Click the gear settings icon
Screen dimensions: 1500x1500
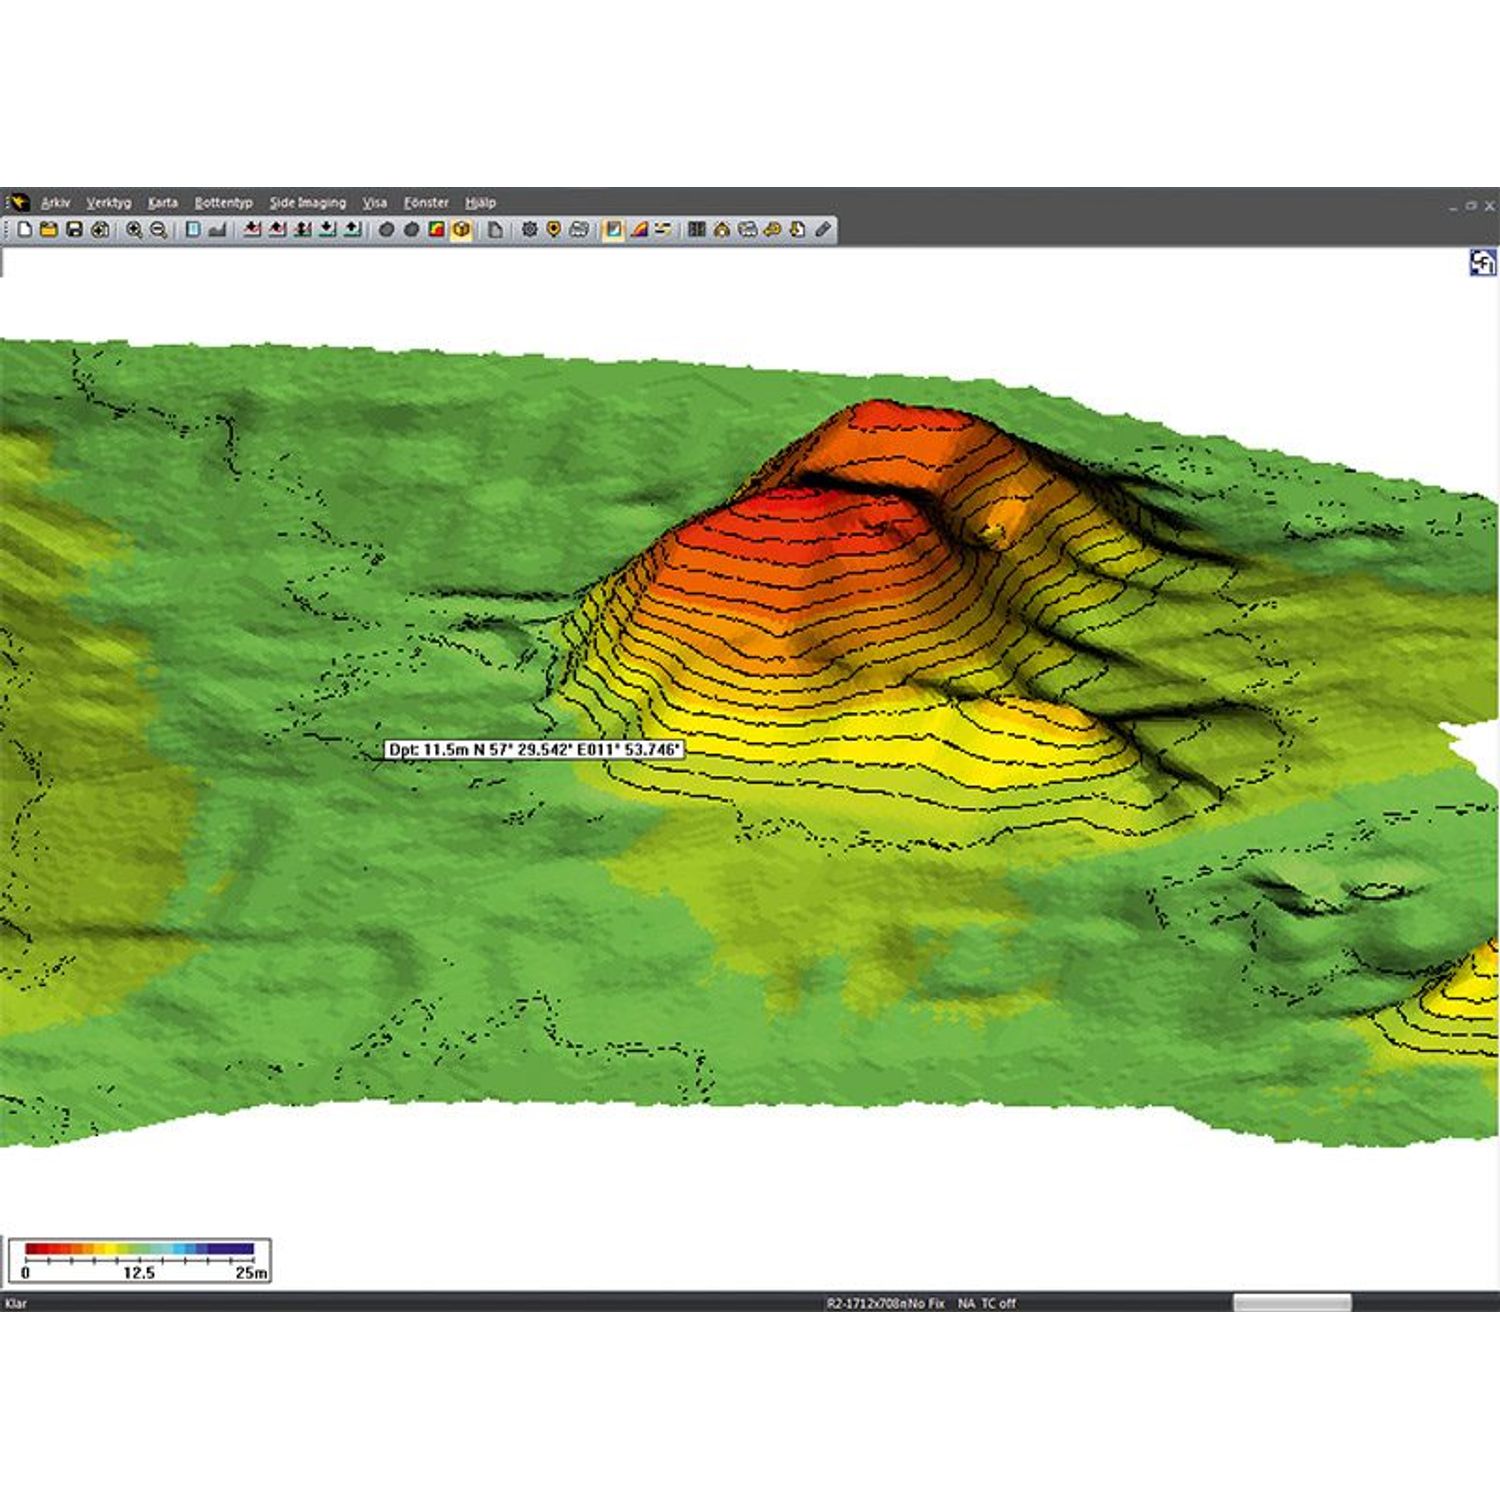point(530,230)
